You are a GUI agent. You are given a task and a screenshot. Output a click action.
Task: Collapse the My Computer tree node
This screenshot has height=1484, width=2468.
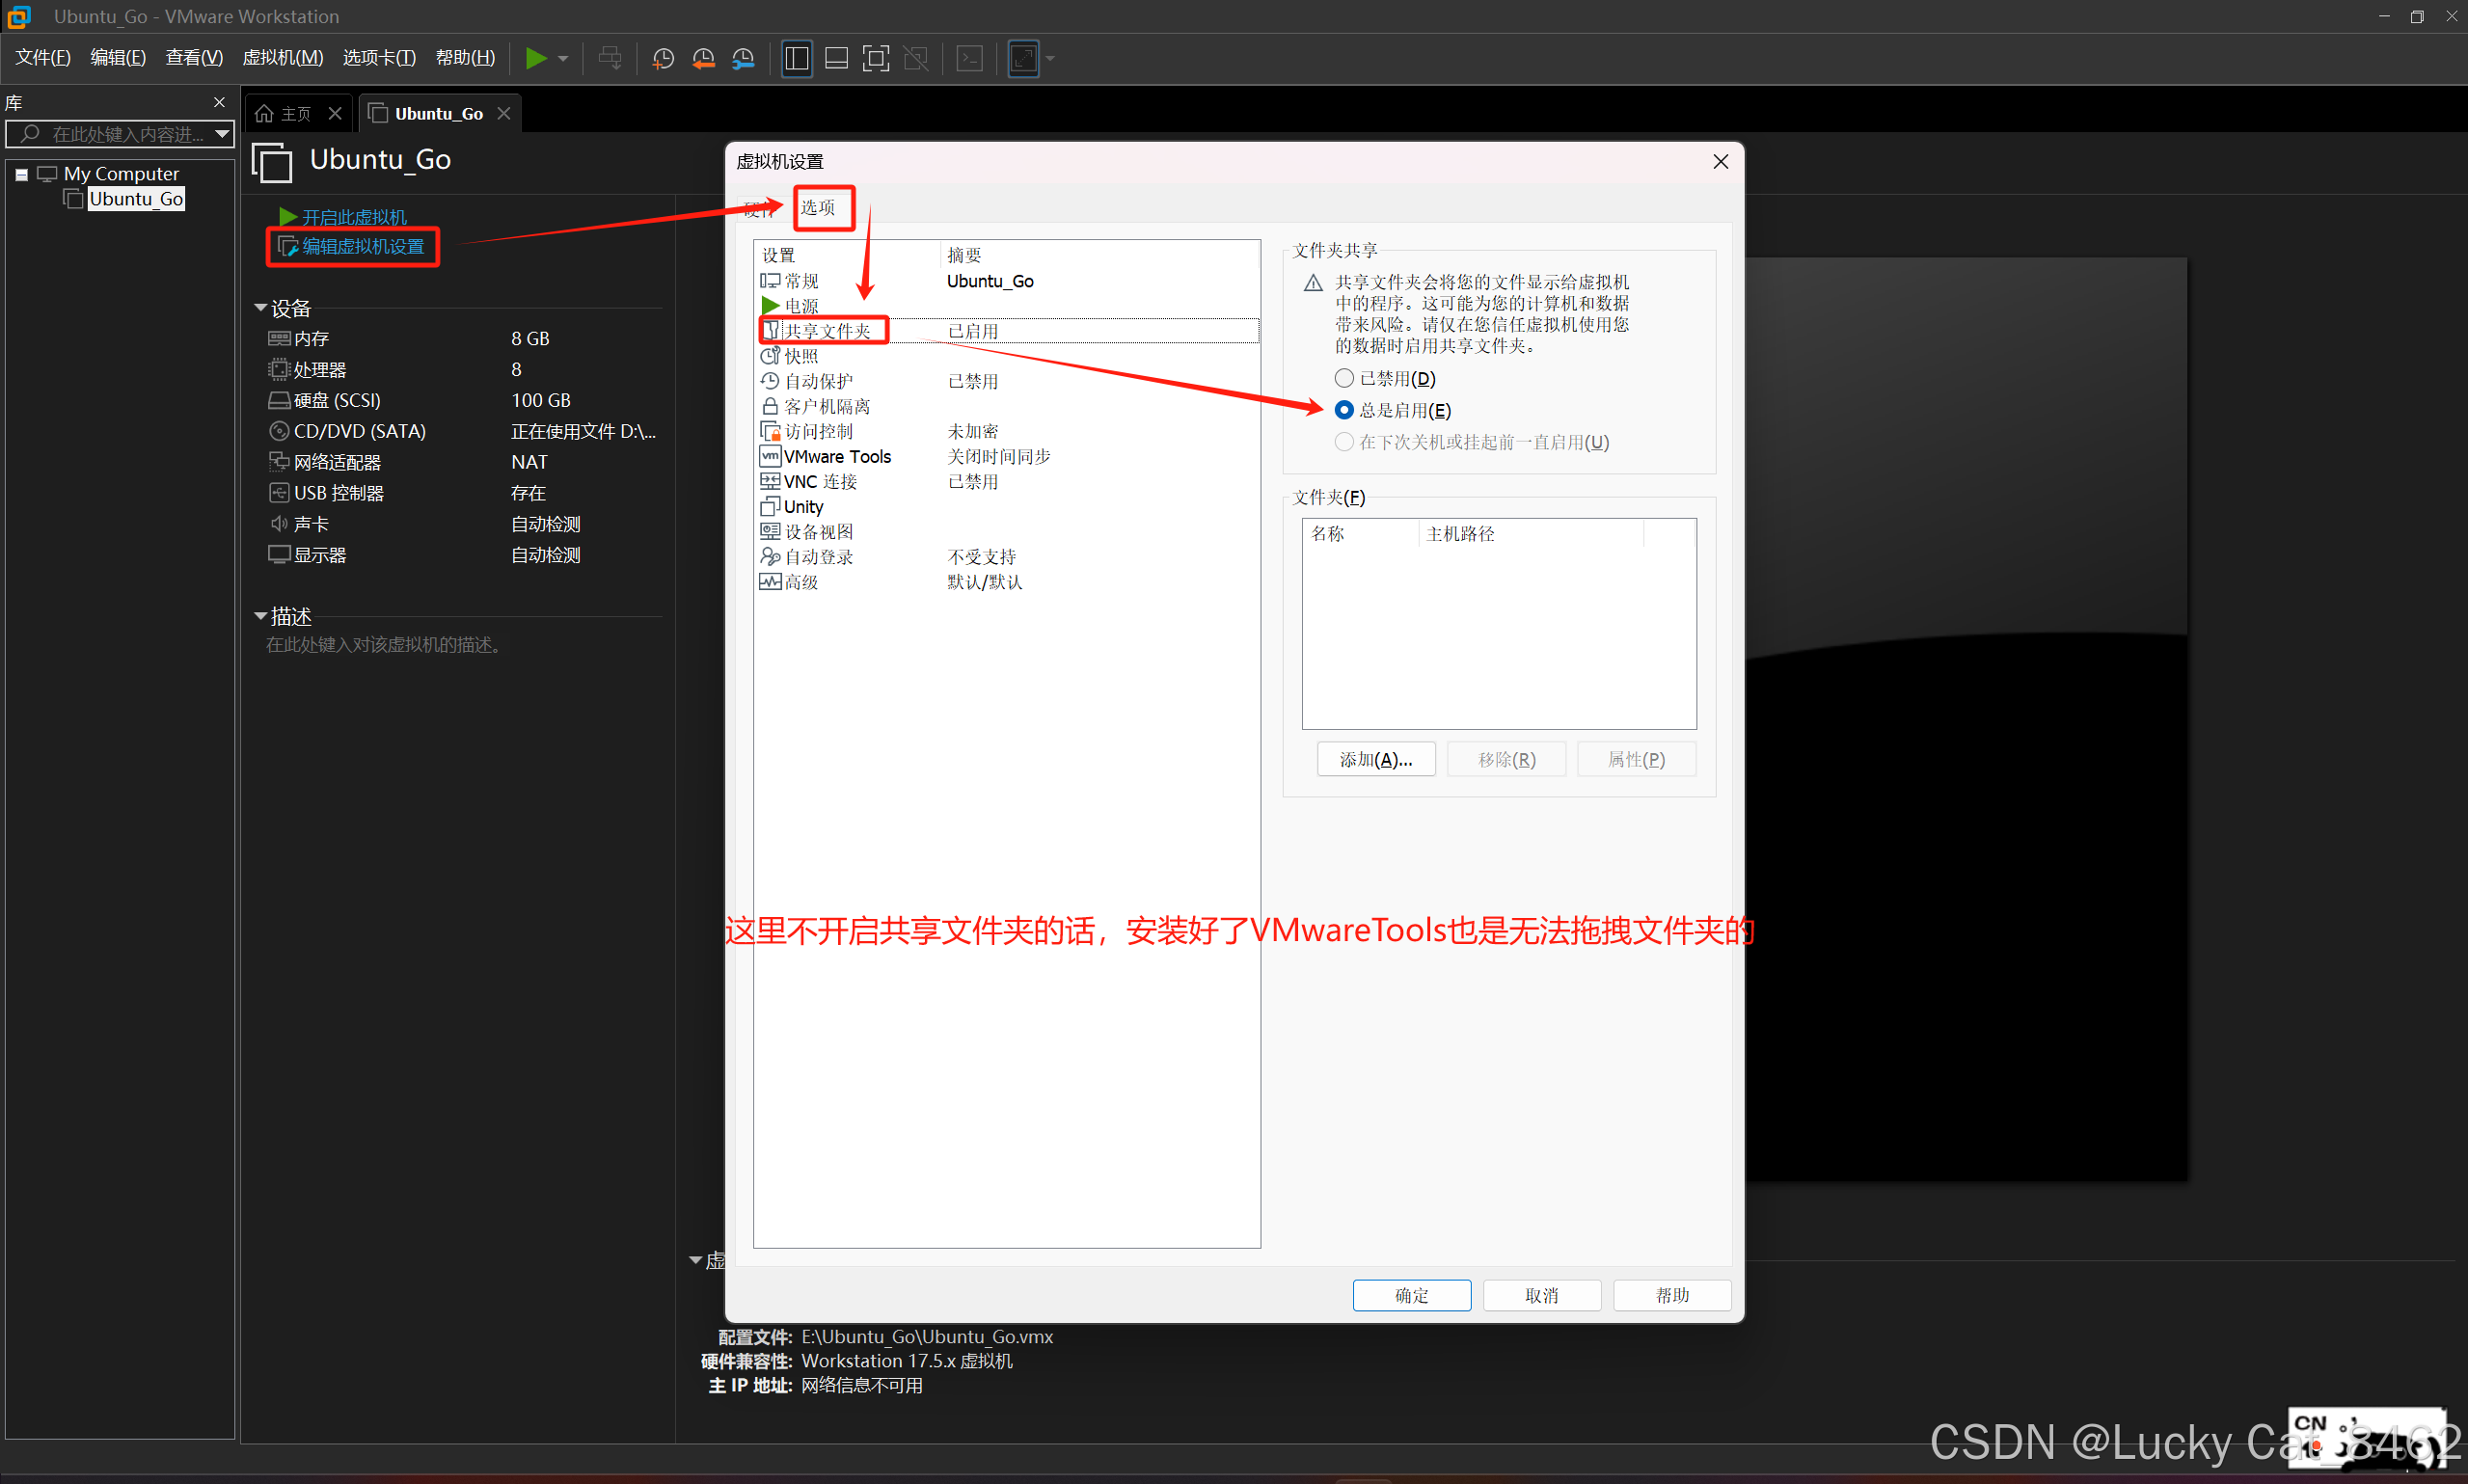(21, 174)
